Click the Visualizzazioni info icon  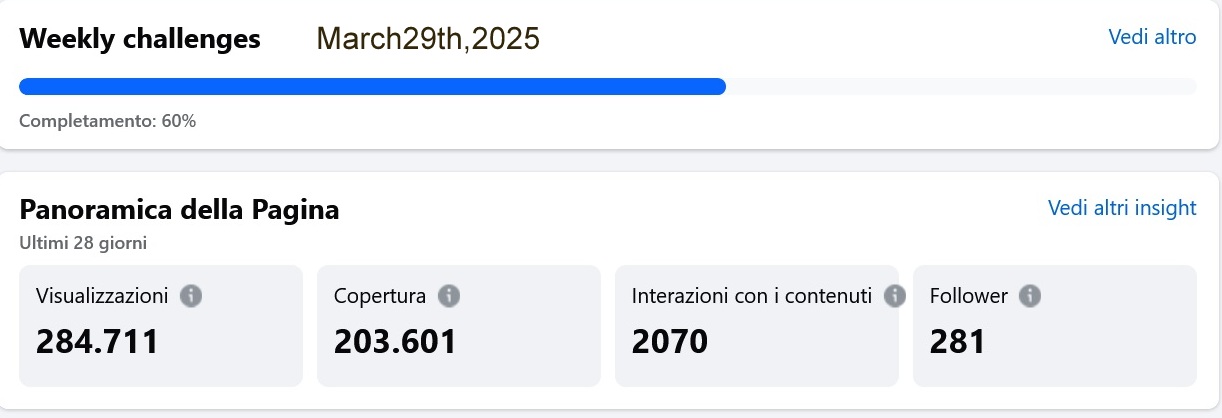click(x=191, y=296)
